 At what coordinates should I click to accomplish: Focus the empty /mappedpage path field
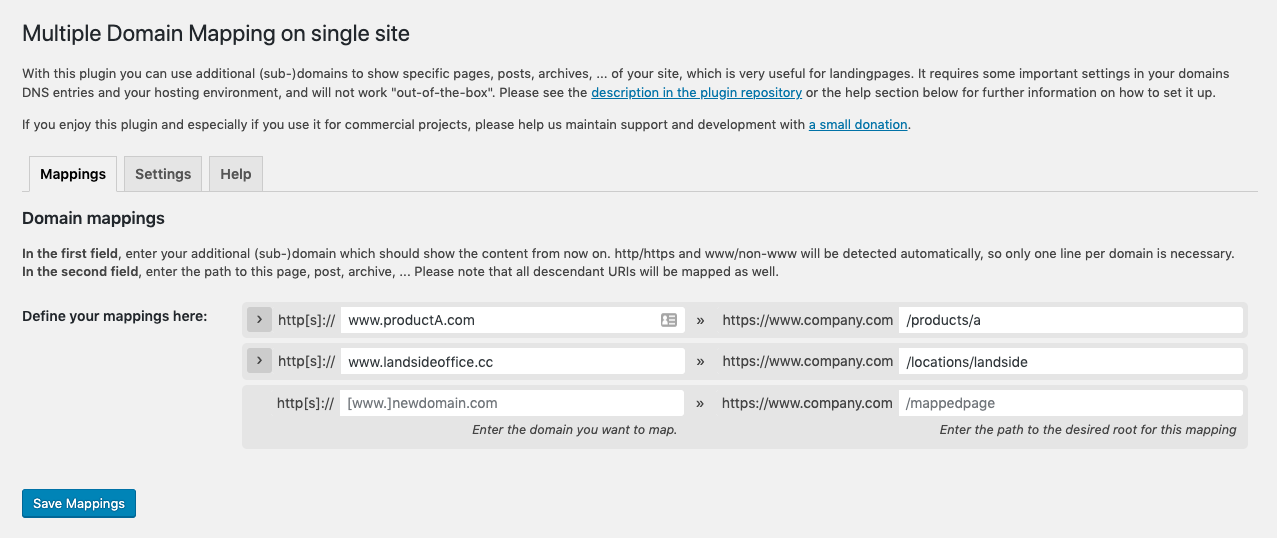pos(1070,403)
